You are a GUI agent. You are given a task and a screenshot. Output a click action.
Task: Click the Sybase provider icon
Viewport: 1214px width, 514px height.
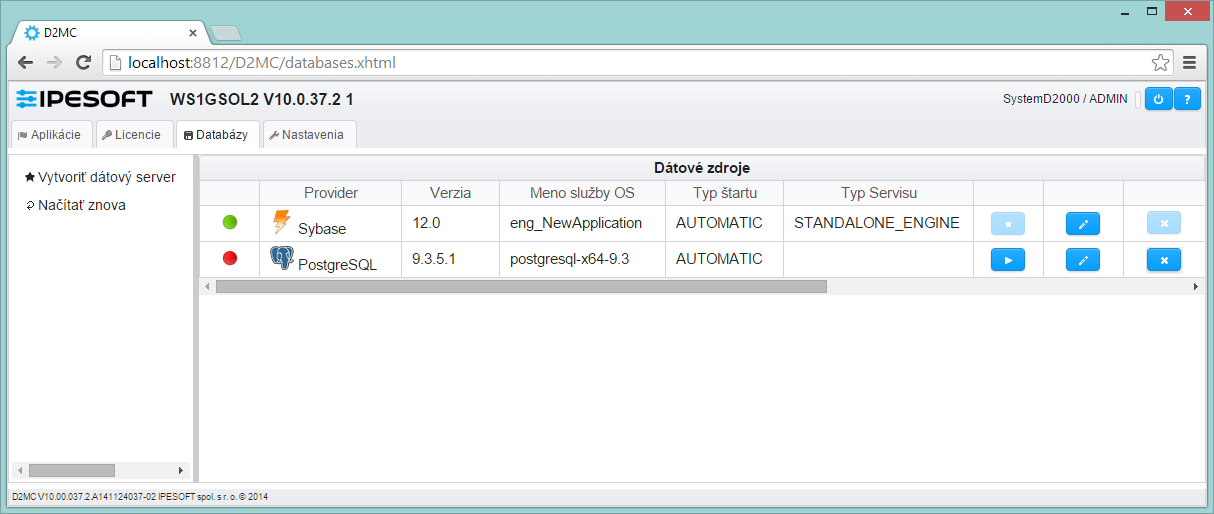tap(282, 222)
